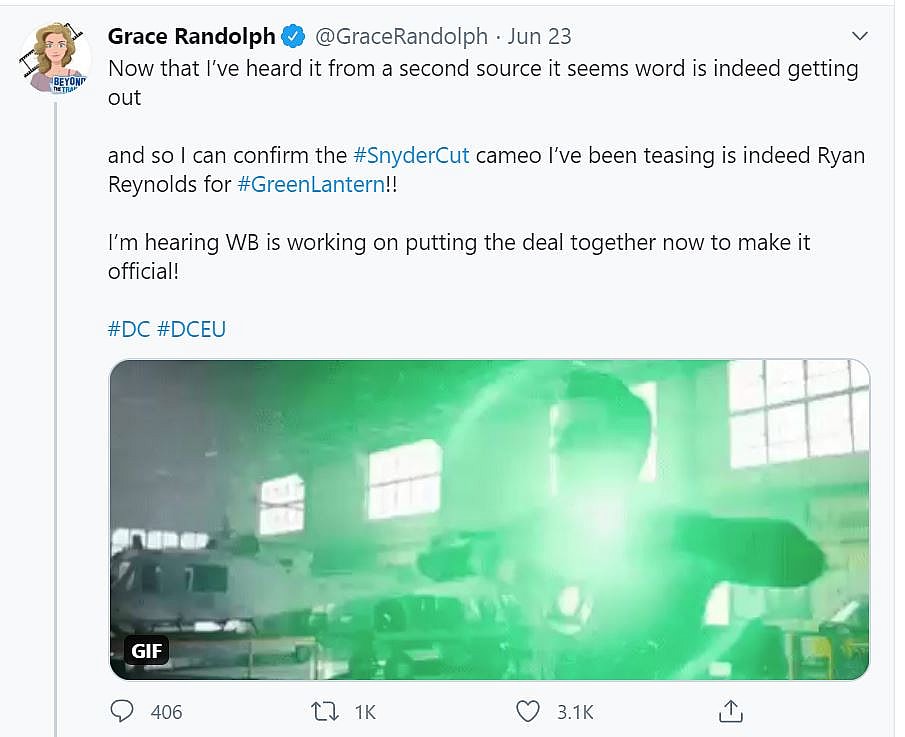Expand the tweet options chevron
The width and height of the screenshot is (905, 737).
tap(859, 37)
